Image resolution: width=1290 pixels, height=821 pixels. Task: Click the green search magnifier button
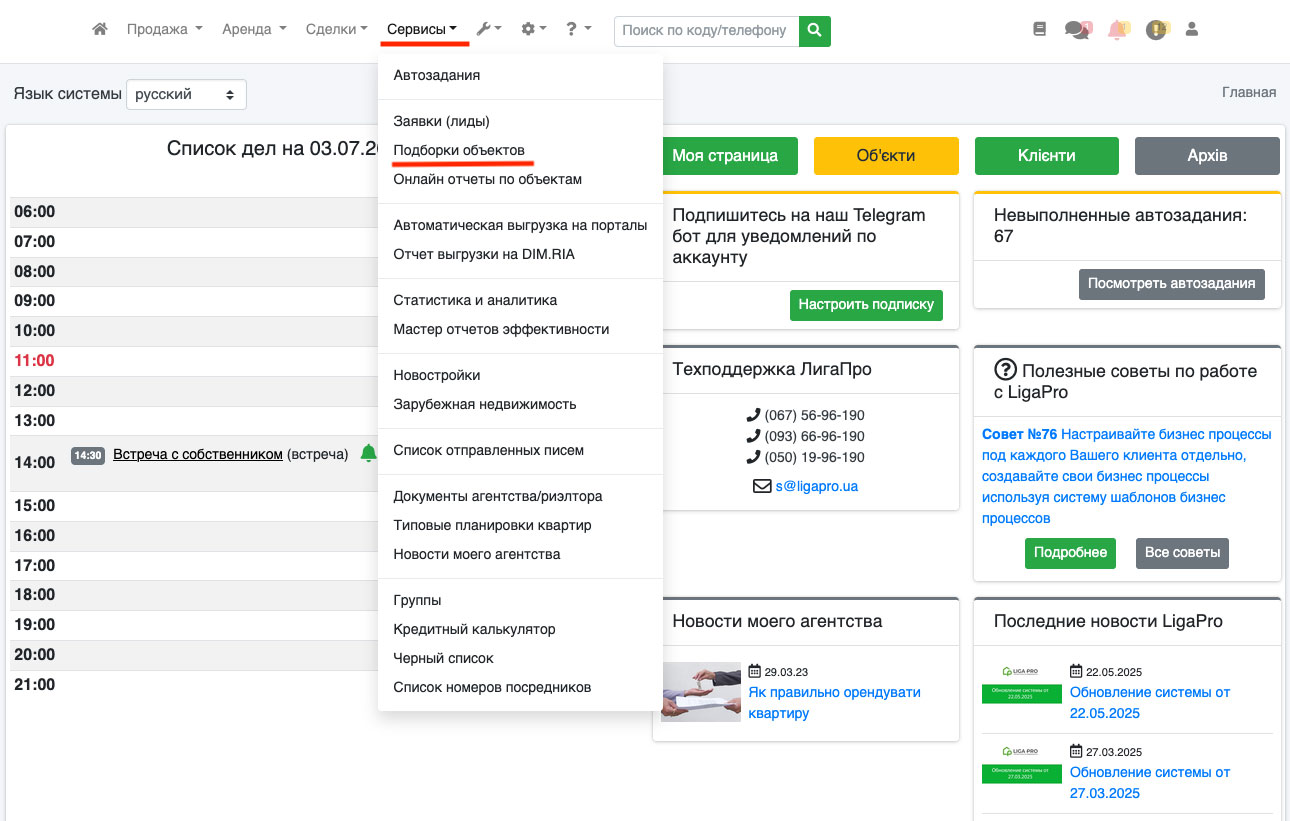815,31
